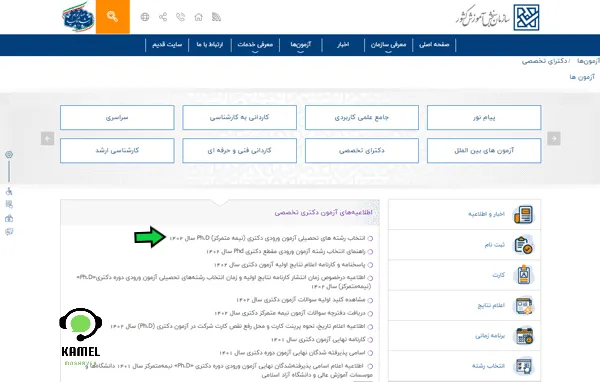Click the globe language icon in header
The width and height of the screenshot is (600, 382).
coord(145,17)
